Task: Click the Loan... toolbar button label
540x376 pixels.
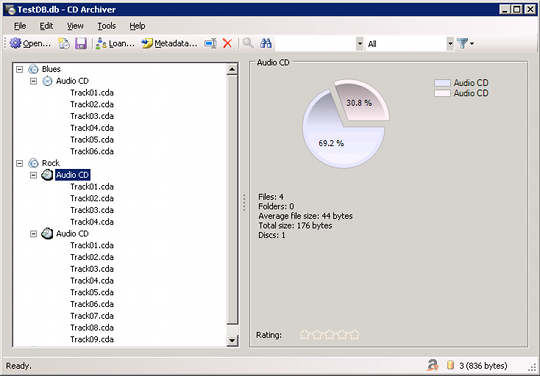Action: tap(122, 44)
